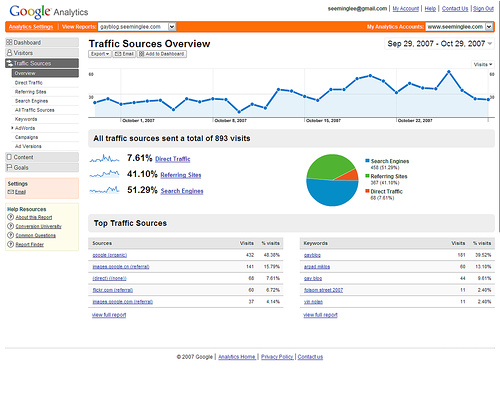Open Visitors section in the sidebar
Viewport: 500px width, 395px height.
[x=42, y=53]
